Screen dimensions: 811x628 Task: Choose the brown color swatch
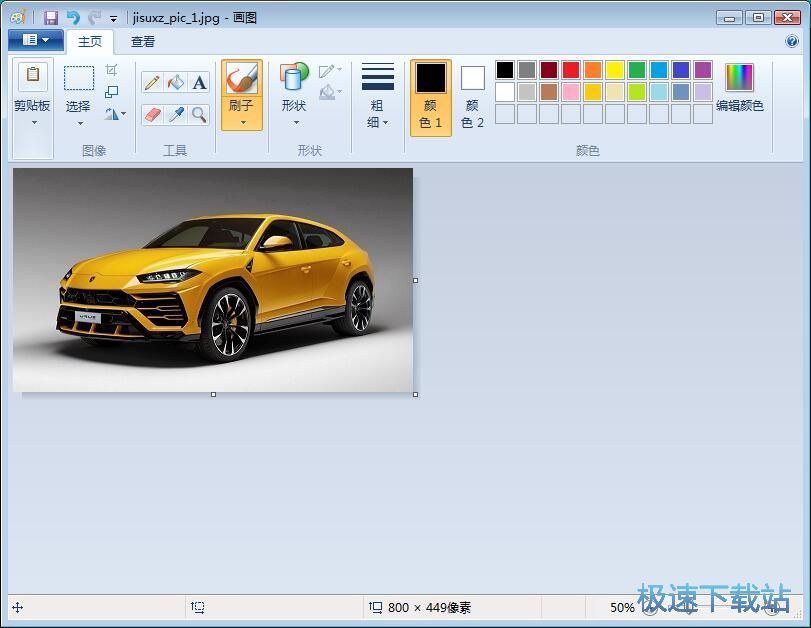pyautogui.click(x=549, y=92)
